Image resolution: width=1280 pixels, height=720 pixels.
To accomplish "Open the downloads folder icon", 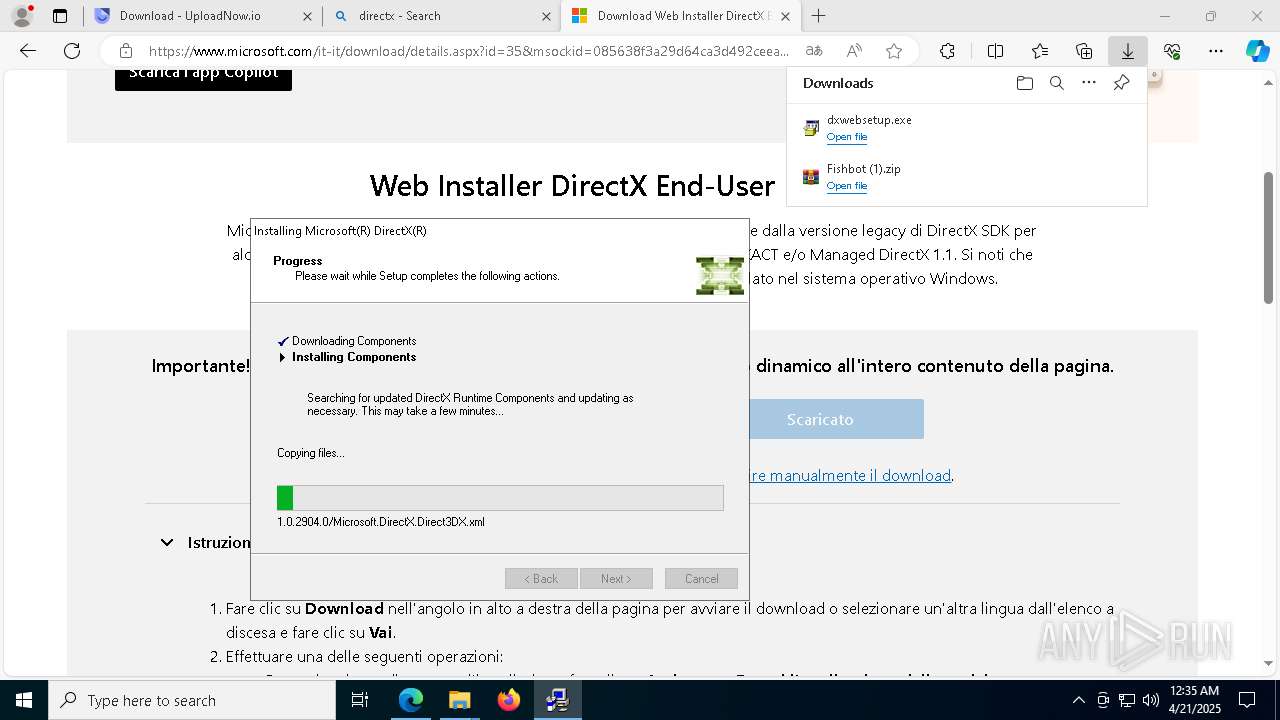I will pos(1024,83).
